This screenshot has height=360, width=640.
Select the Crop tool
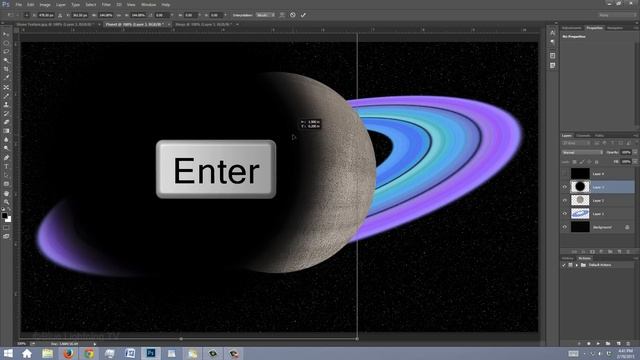point(6,69)
